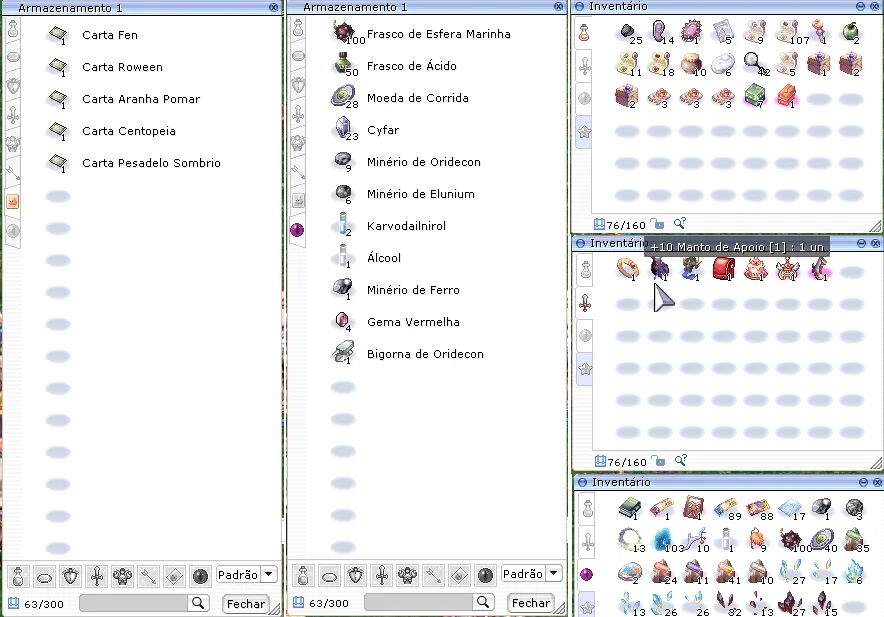Select the Minério de Elunium text row
This screenshot has width=884, height=617.
pyautogui.click(x=421, y=194)
